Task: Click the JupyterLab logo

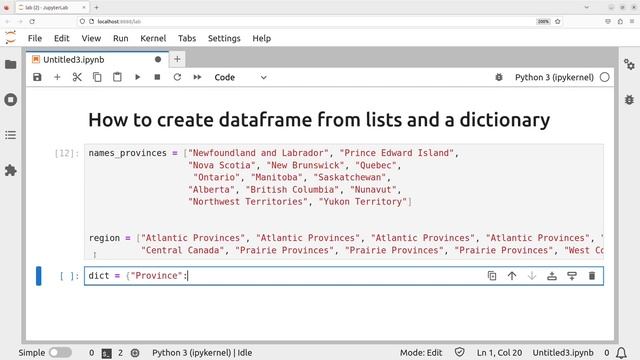Action: [11, 38]
